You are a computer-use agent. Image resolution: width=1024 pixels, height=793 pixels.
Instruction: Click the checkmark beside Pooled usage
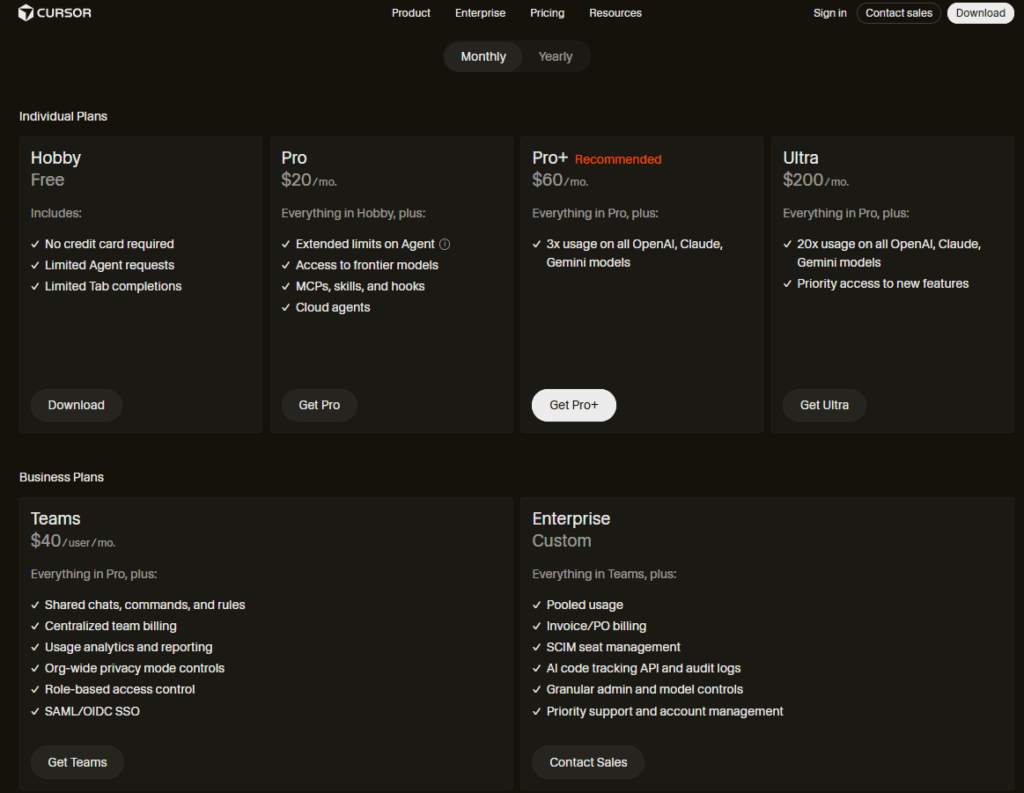537,604
